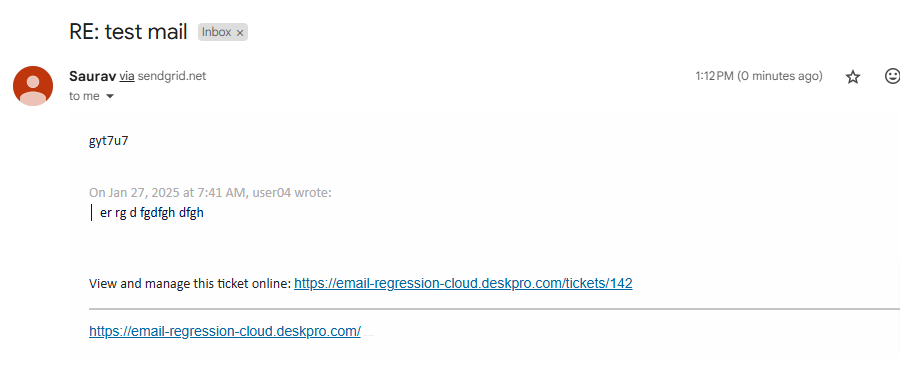Click the vertical quote bar beside quoted text
Screen dimensions: 900x371
click(92, 213)
